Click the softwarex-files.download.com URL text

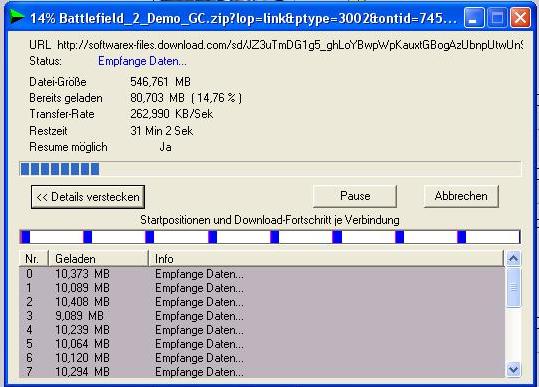290,45
